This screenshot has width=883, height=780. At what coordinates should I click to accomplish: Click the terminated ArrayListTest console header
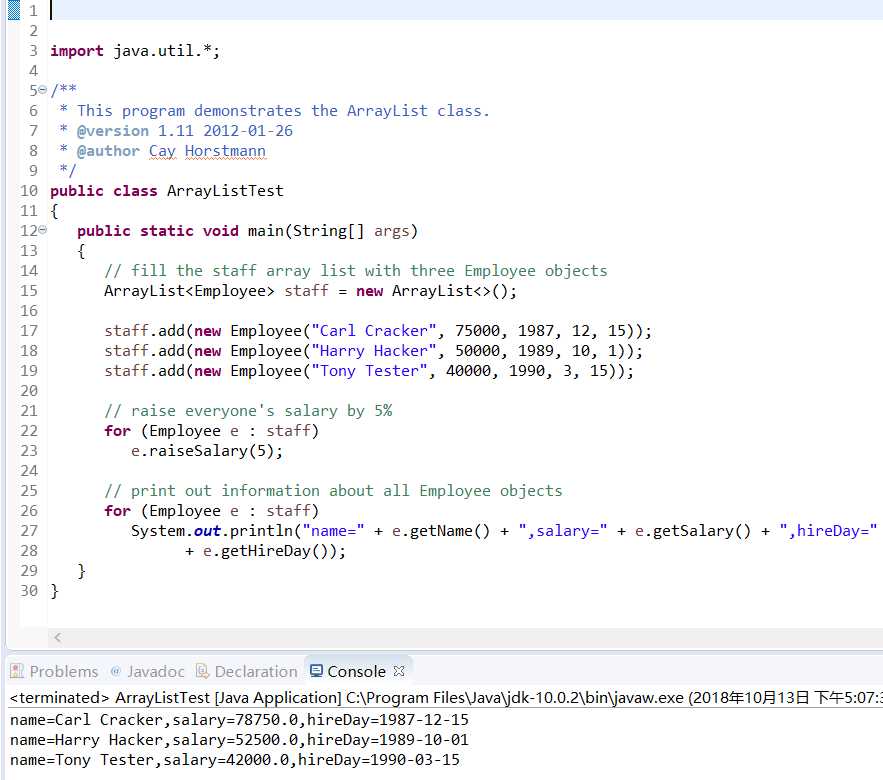[x=446, y=697]
